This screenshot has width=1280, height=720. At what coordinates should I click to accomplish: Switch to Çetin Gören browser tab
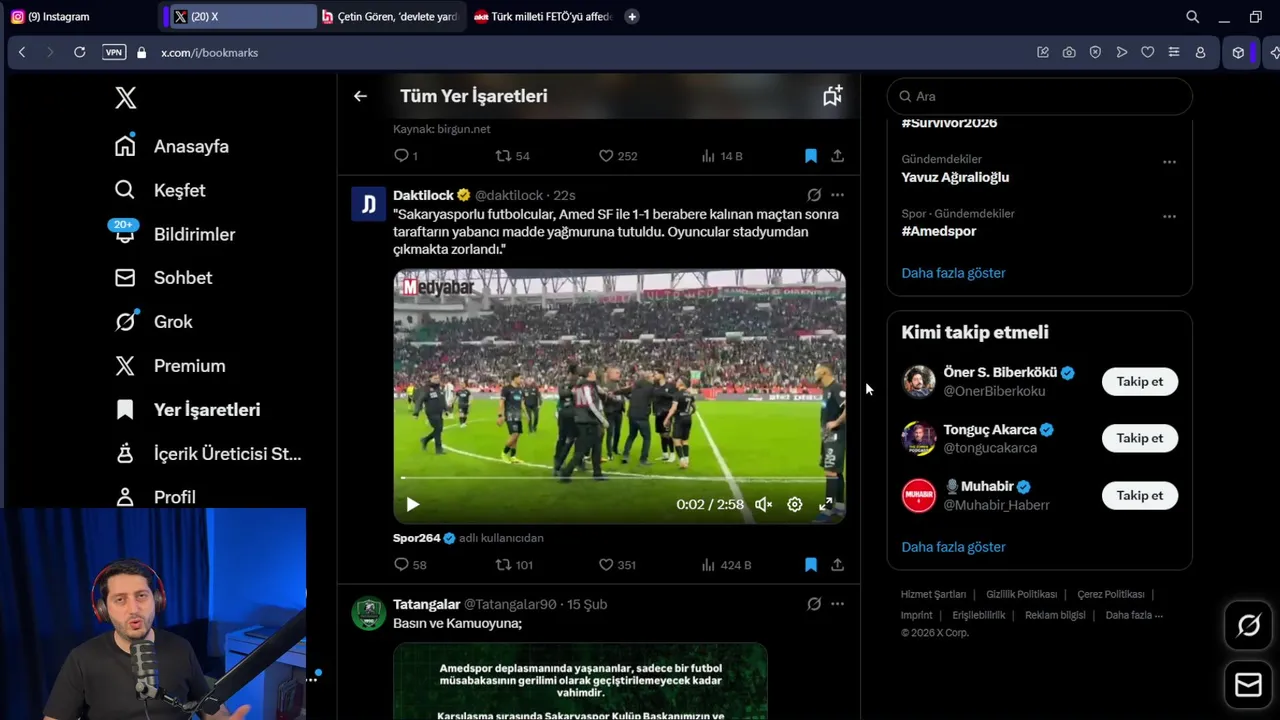391,16
